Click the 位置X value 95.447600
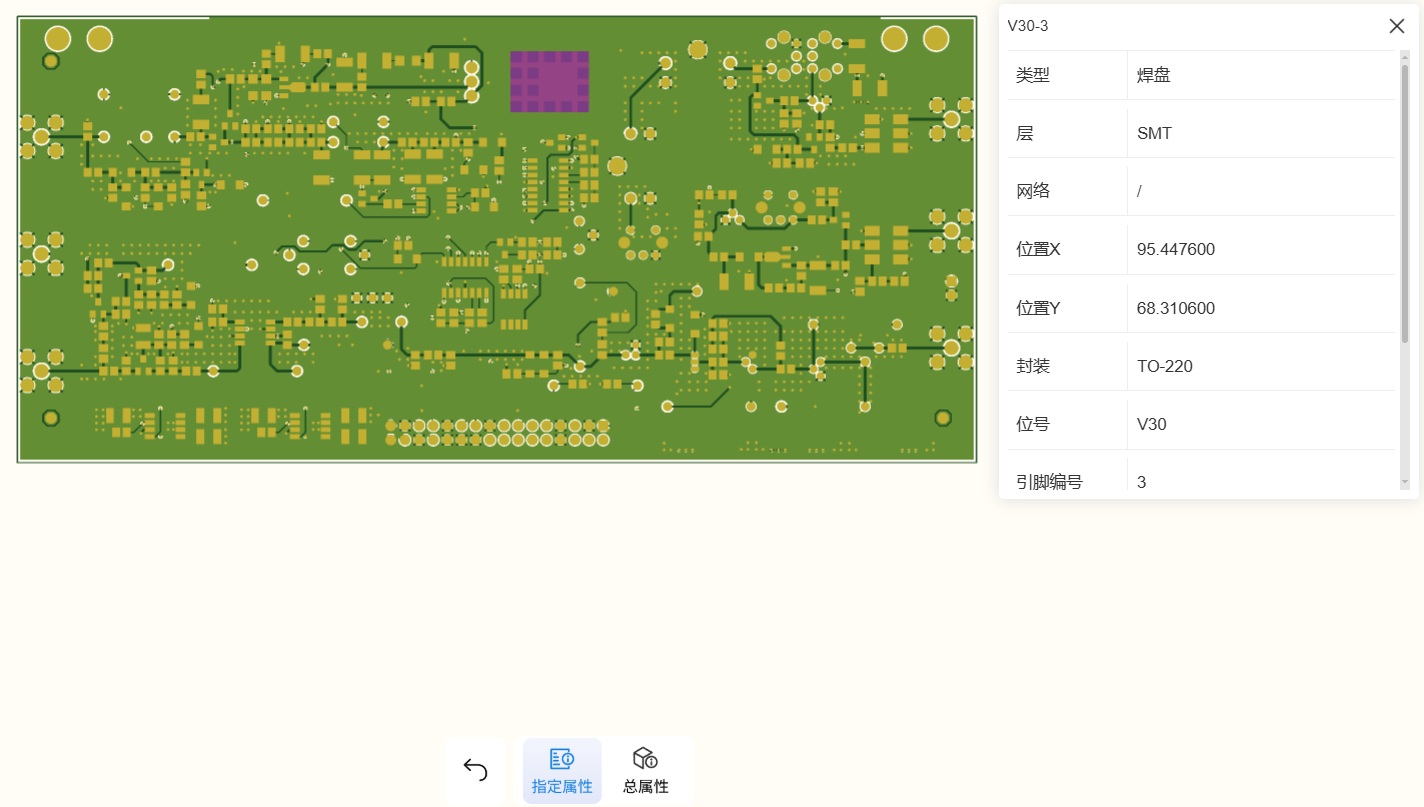1424x807 pixels. tap(1176, 249)
